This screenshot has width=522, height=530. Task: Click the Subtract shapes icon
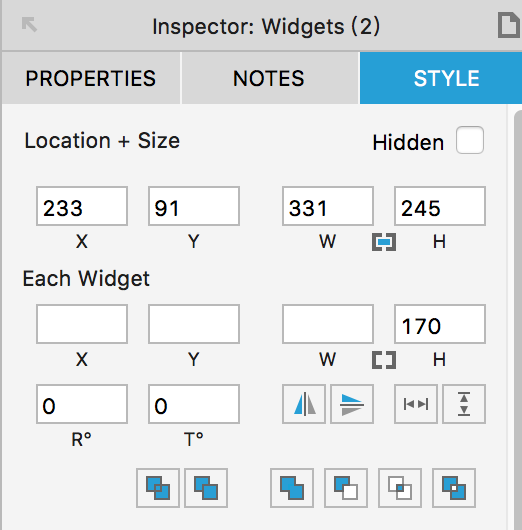pyautogui.click(x=346, y=488)
